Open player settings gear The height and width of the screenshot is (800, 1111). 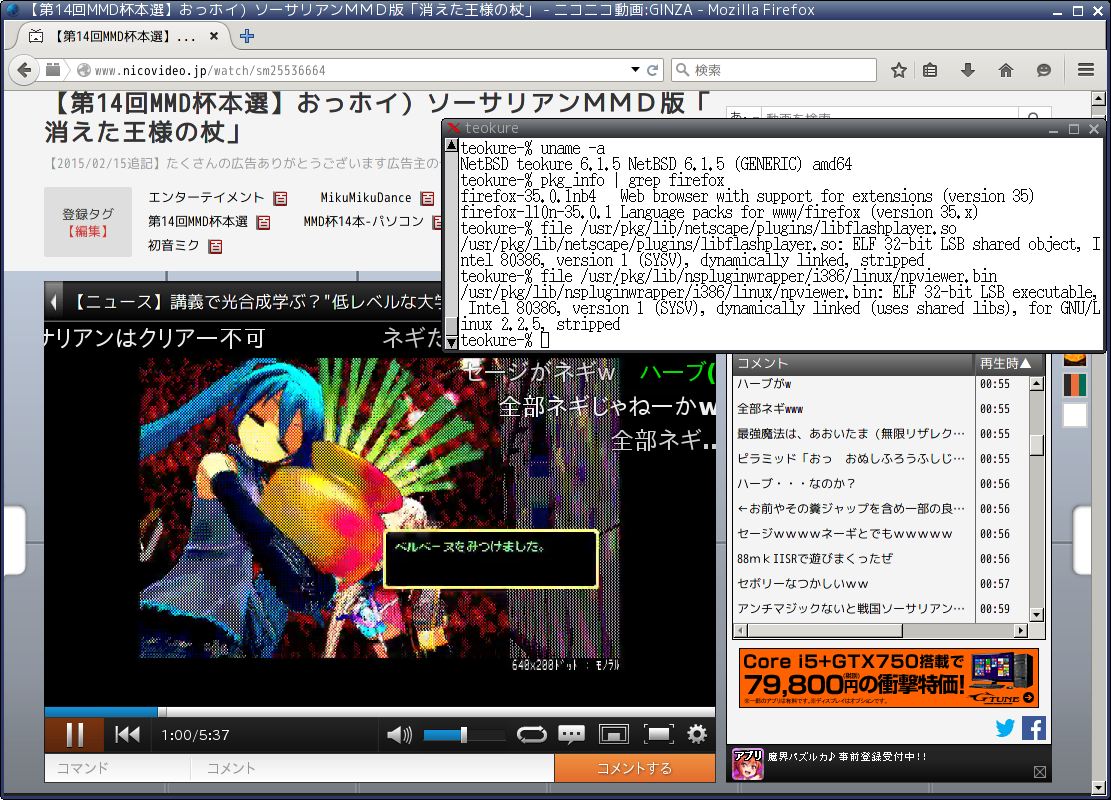pos(697,735)
